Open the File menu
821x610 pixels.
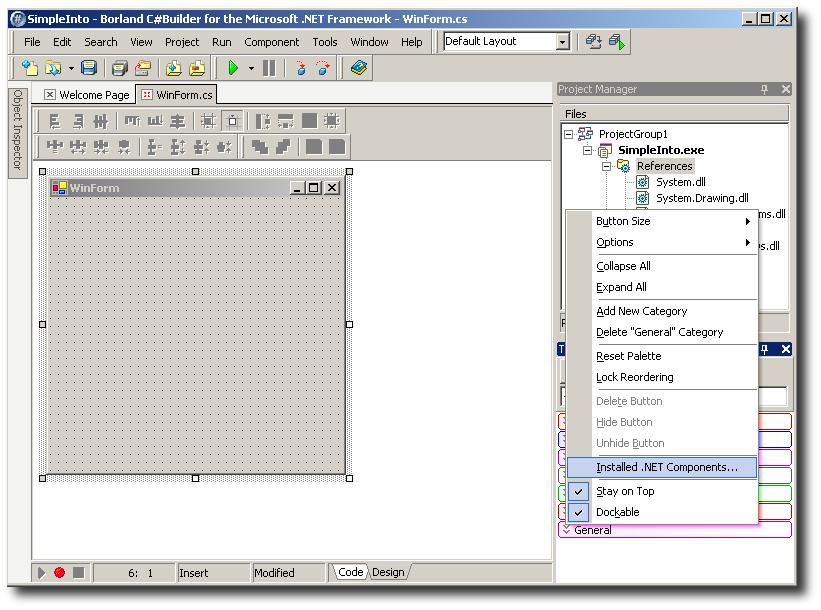click(32, 42)
